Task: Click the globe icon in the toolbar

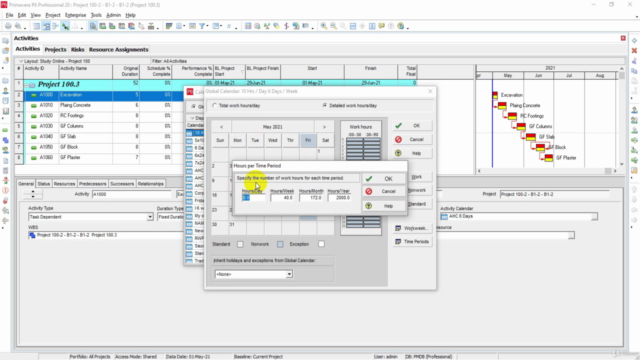Action: pos(401,26)
